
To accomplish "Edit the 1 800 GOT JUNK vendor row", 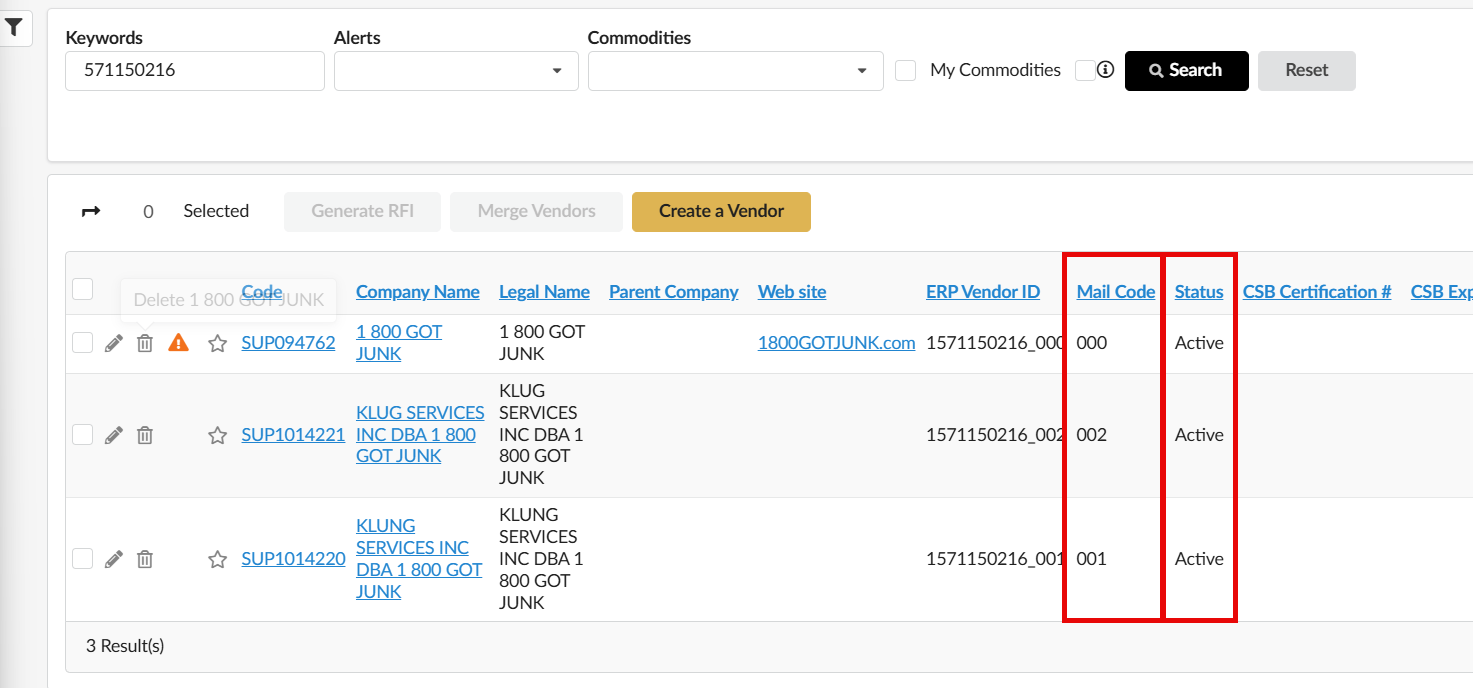I will 114,343.
